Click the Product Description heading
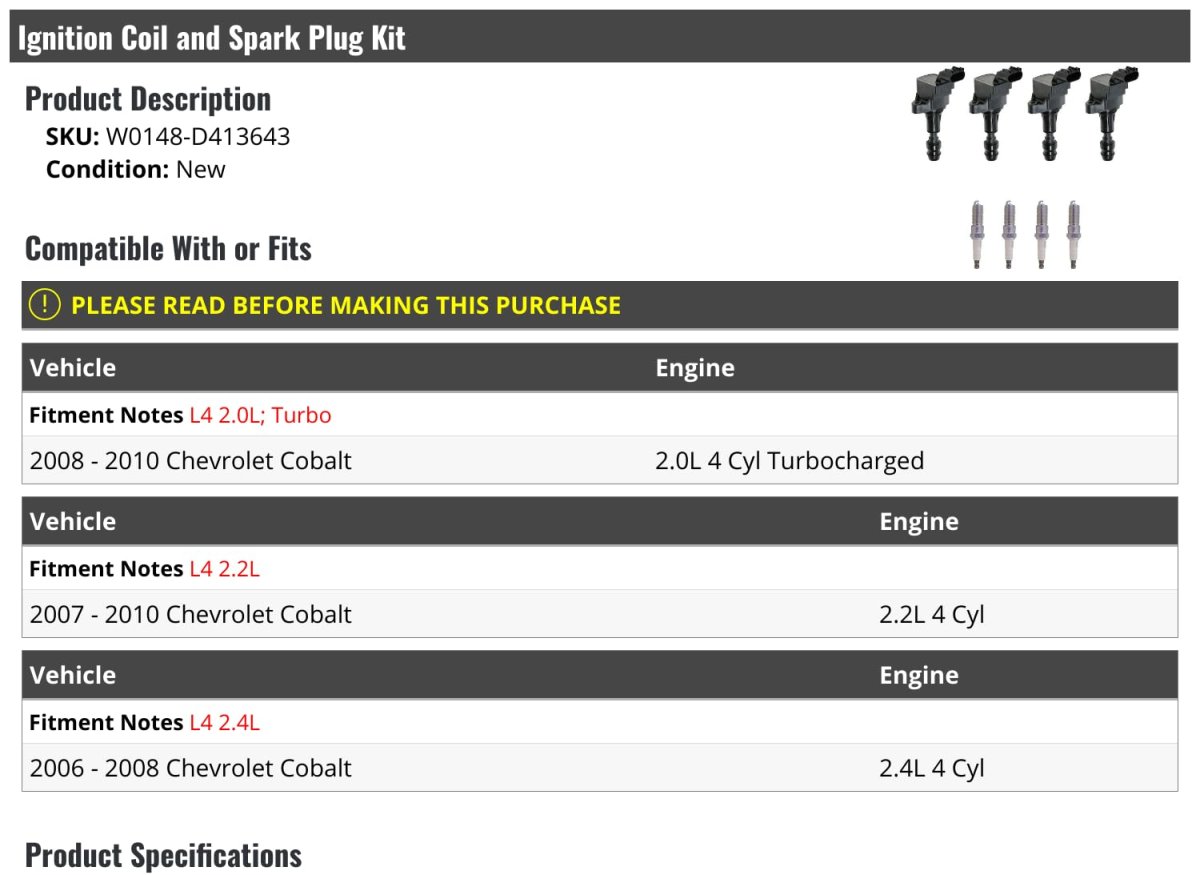1200x875 pixels. (x=148, y=98)
